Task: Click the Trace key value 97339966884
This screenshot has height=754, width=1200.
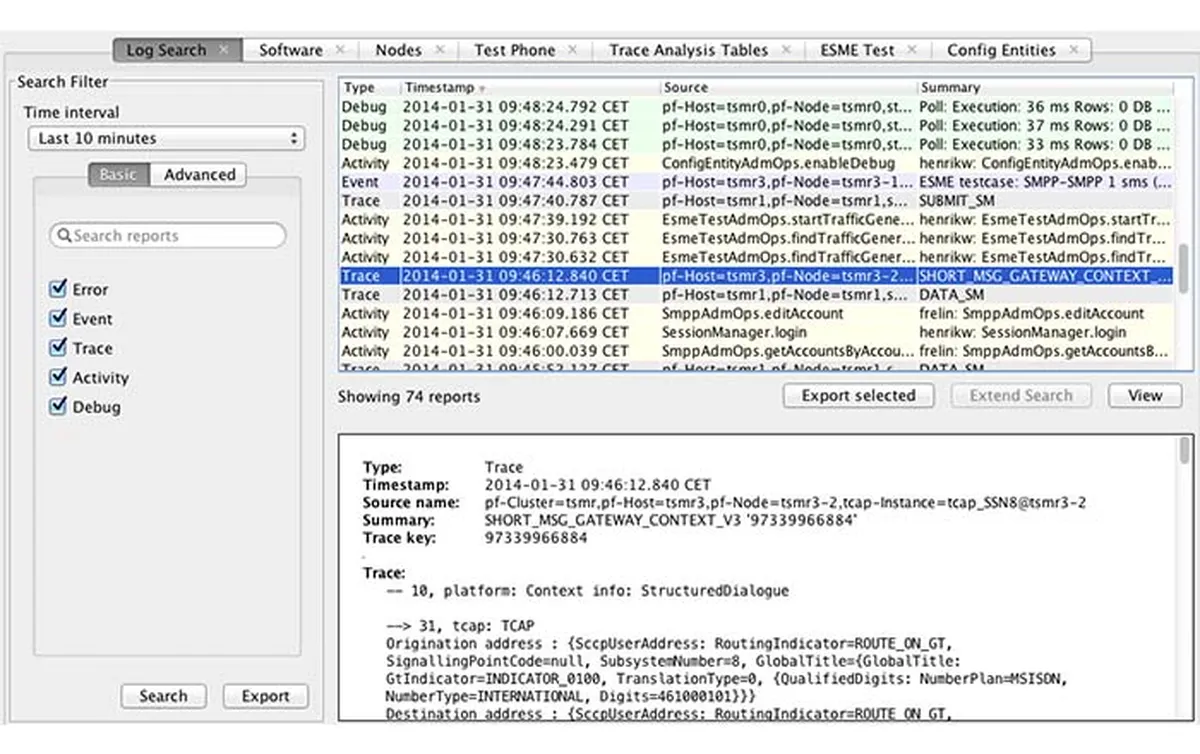Action: 536,538
